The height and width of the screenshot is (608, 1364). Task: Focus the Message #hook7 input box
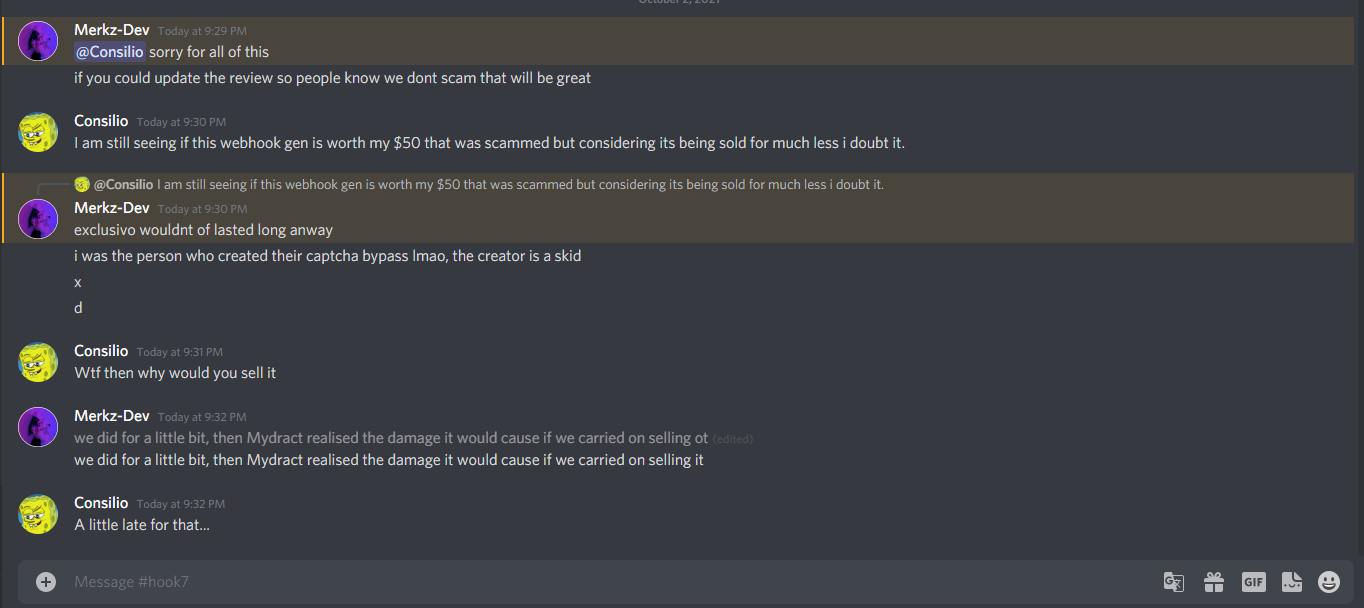[x=610, y=582]
